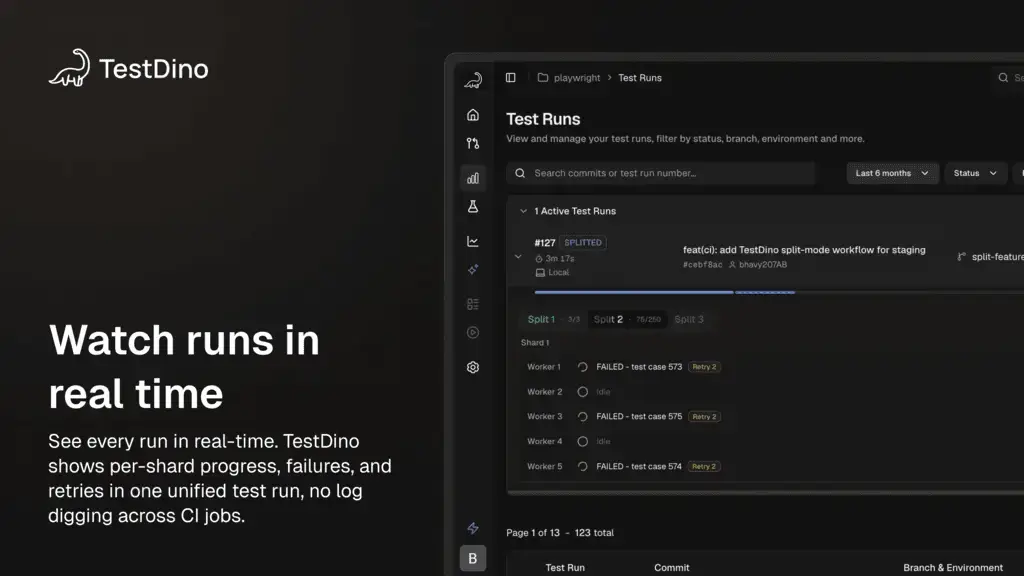Click the 3m 17s duration text
This screenshot has width=1024, height=576.
[x=560, y=259]
